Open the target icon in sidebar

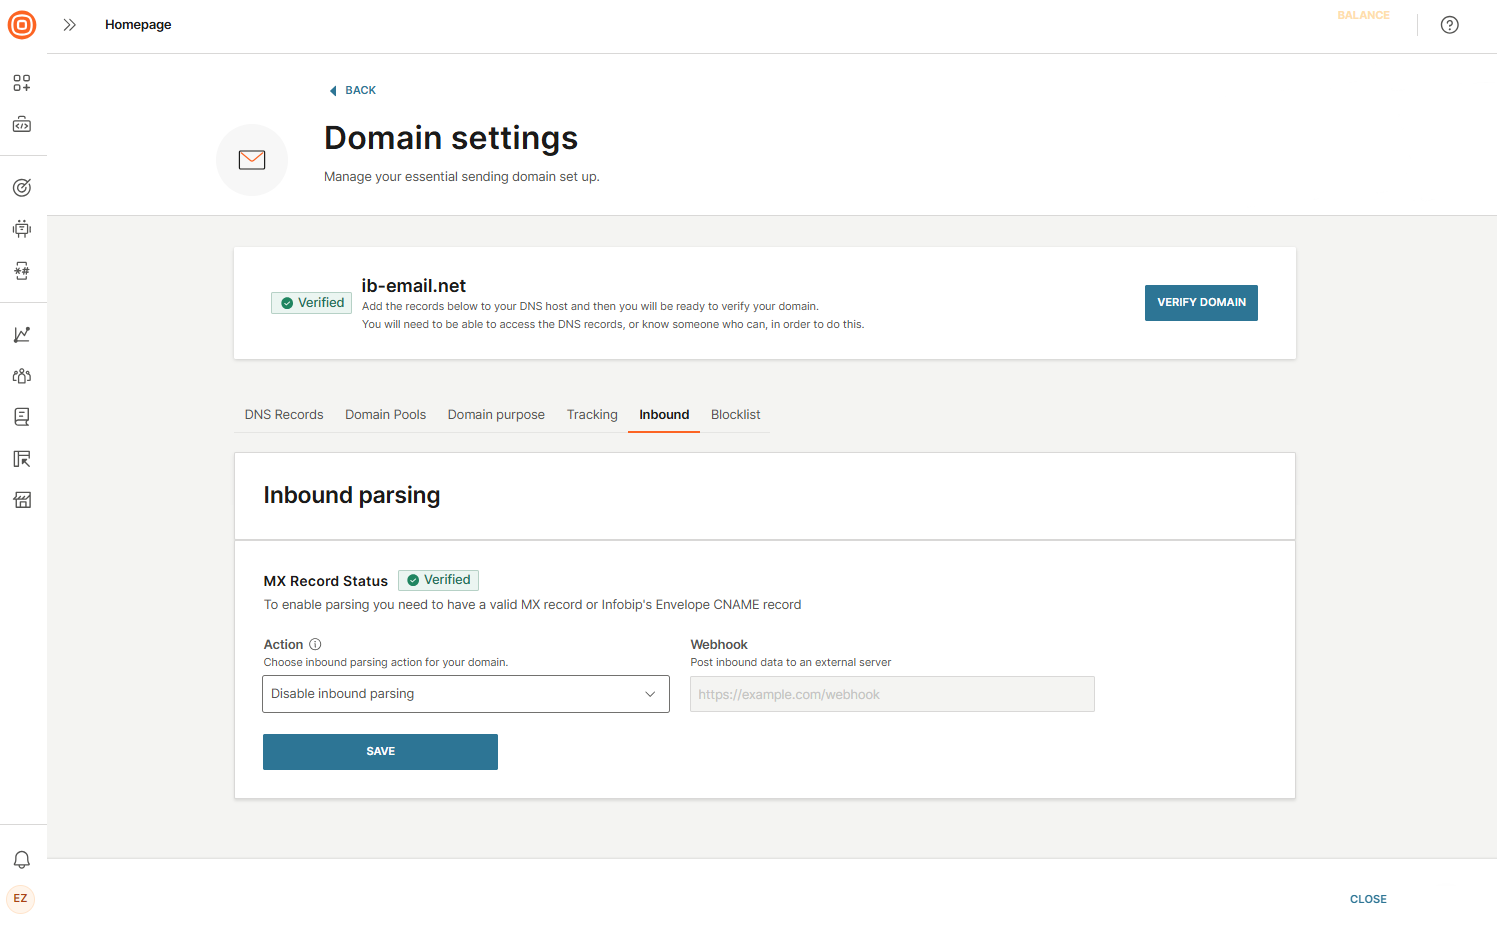[x=22, y=188]
